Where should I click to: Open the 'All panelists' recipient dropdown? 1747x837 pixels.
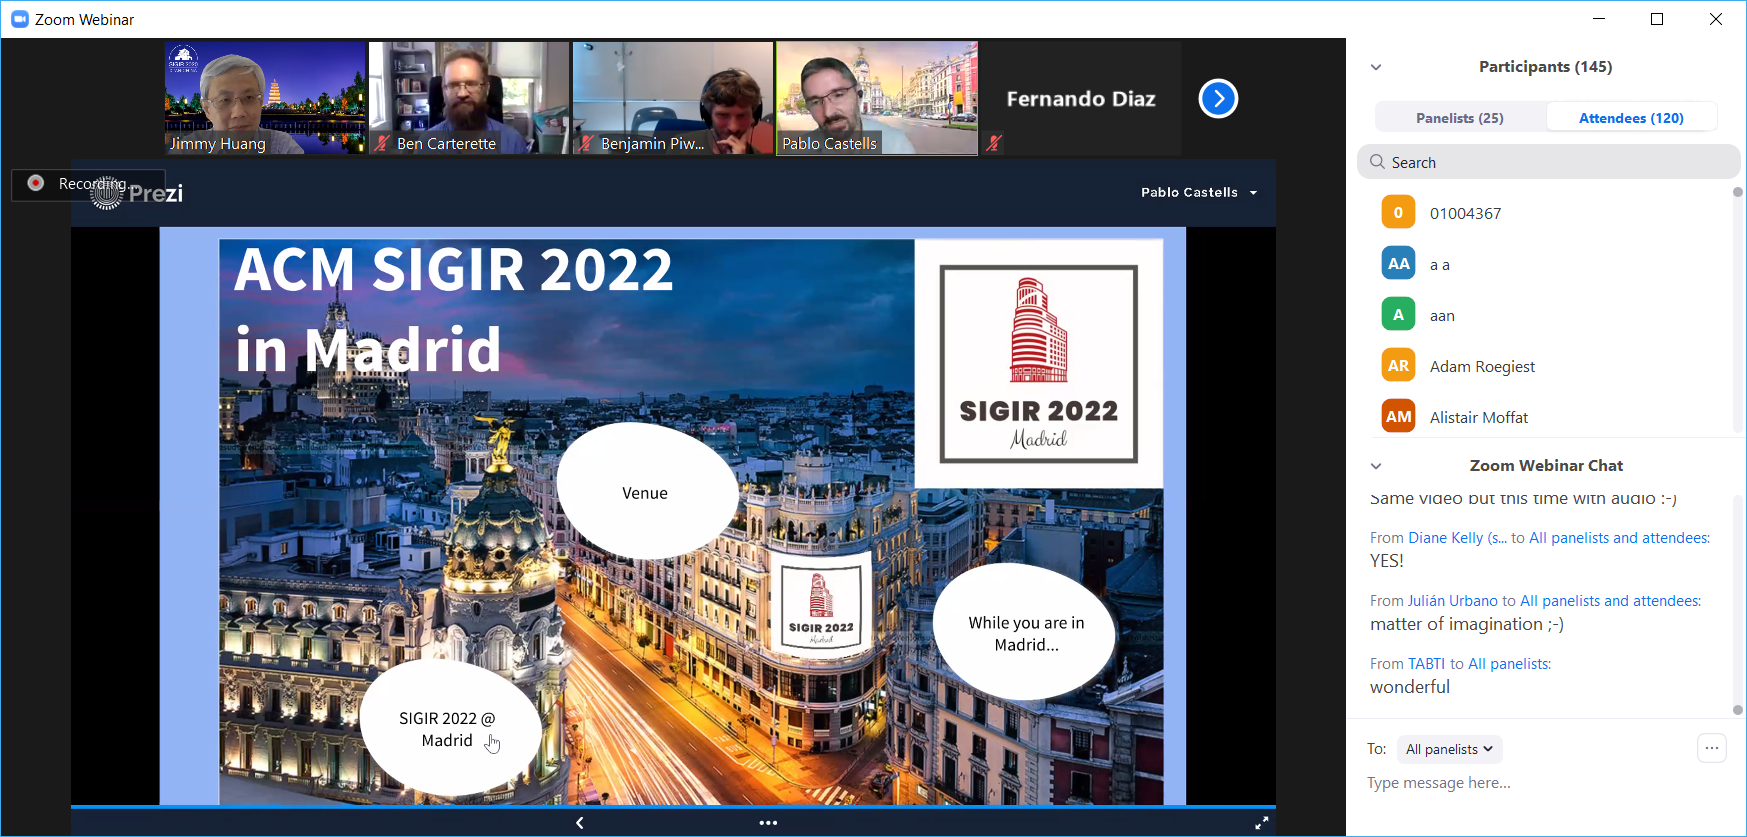click(x=1449, y=749)
